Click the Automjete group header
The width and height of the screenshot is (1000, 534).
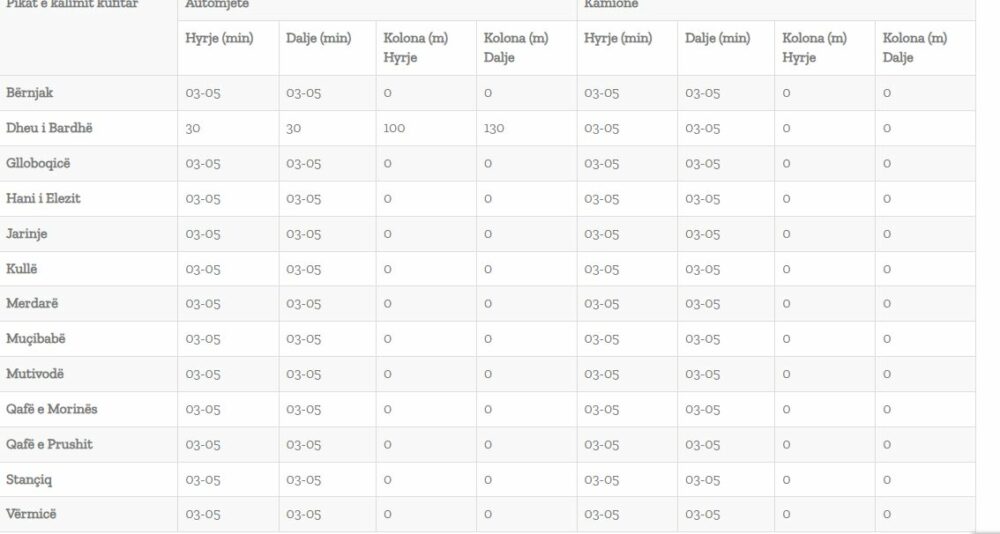point(217,5)
